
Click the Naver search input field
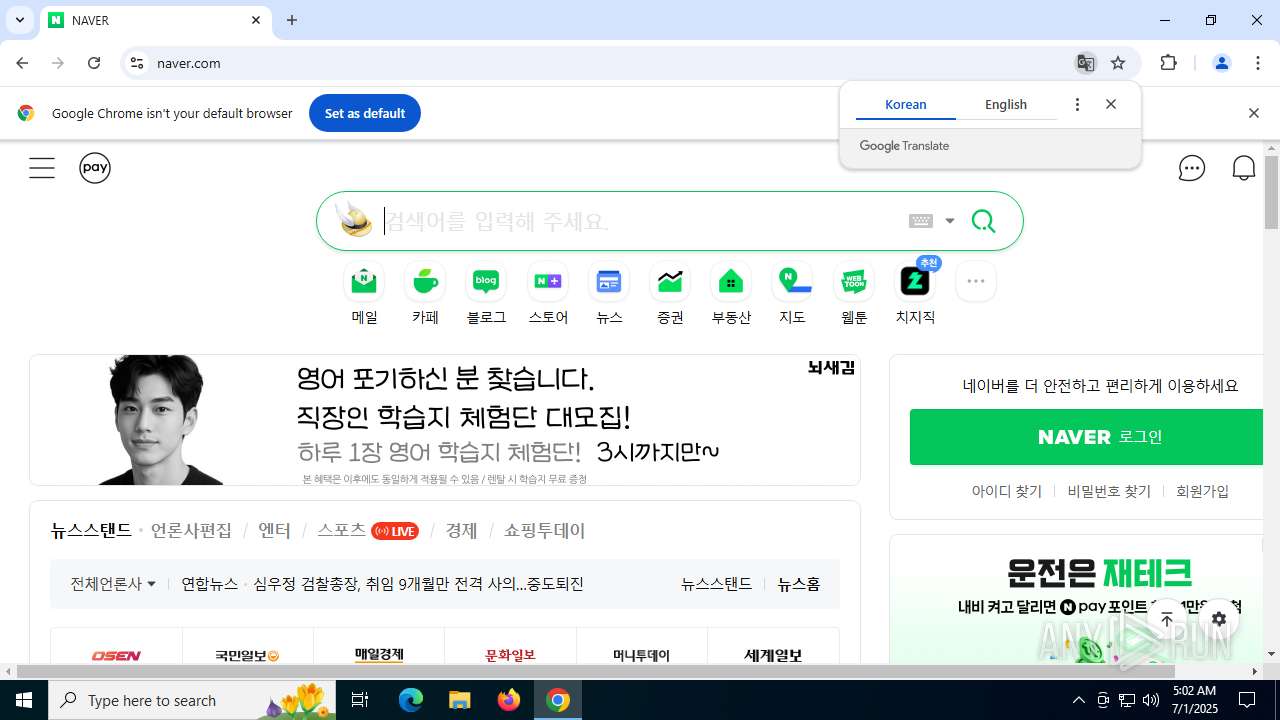click(x=640, y=221)
